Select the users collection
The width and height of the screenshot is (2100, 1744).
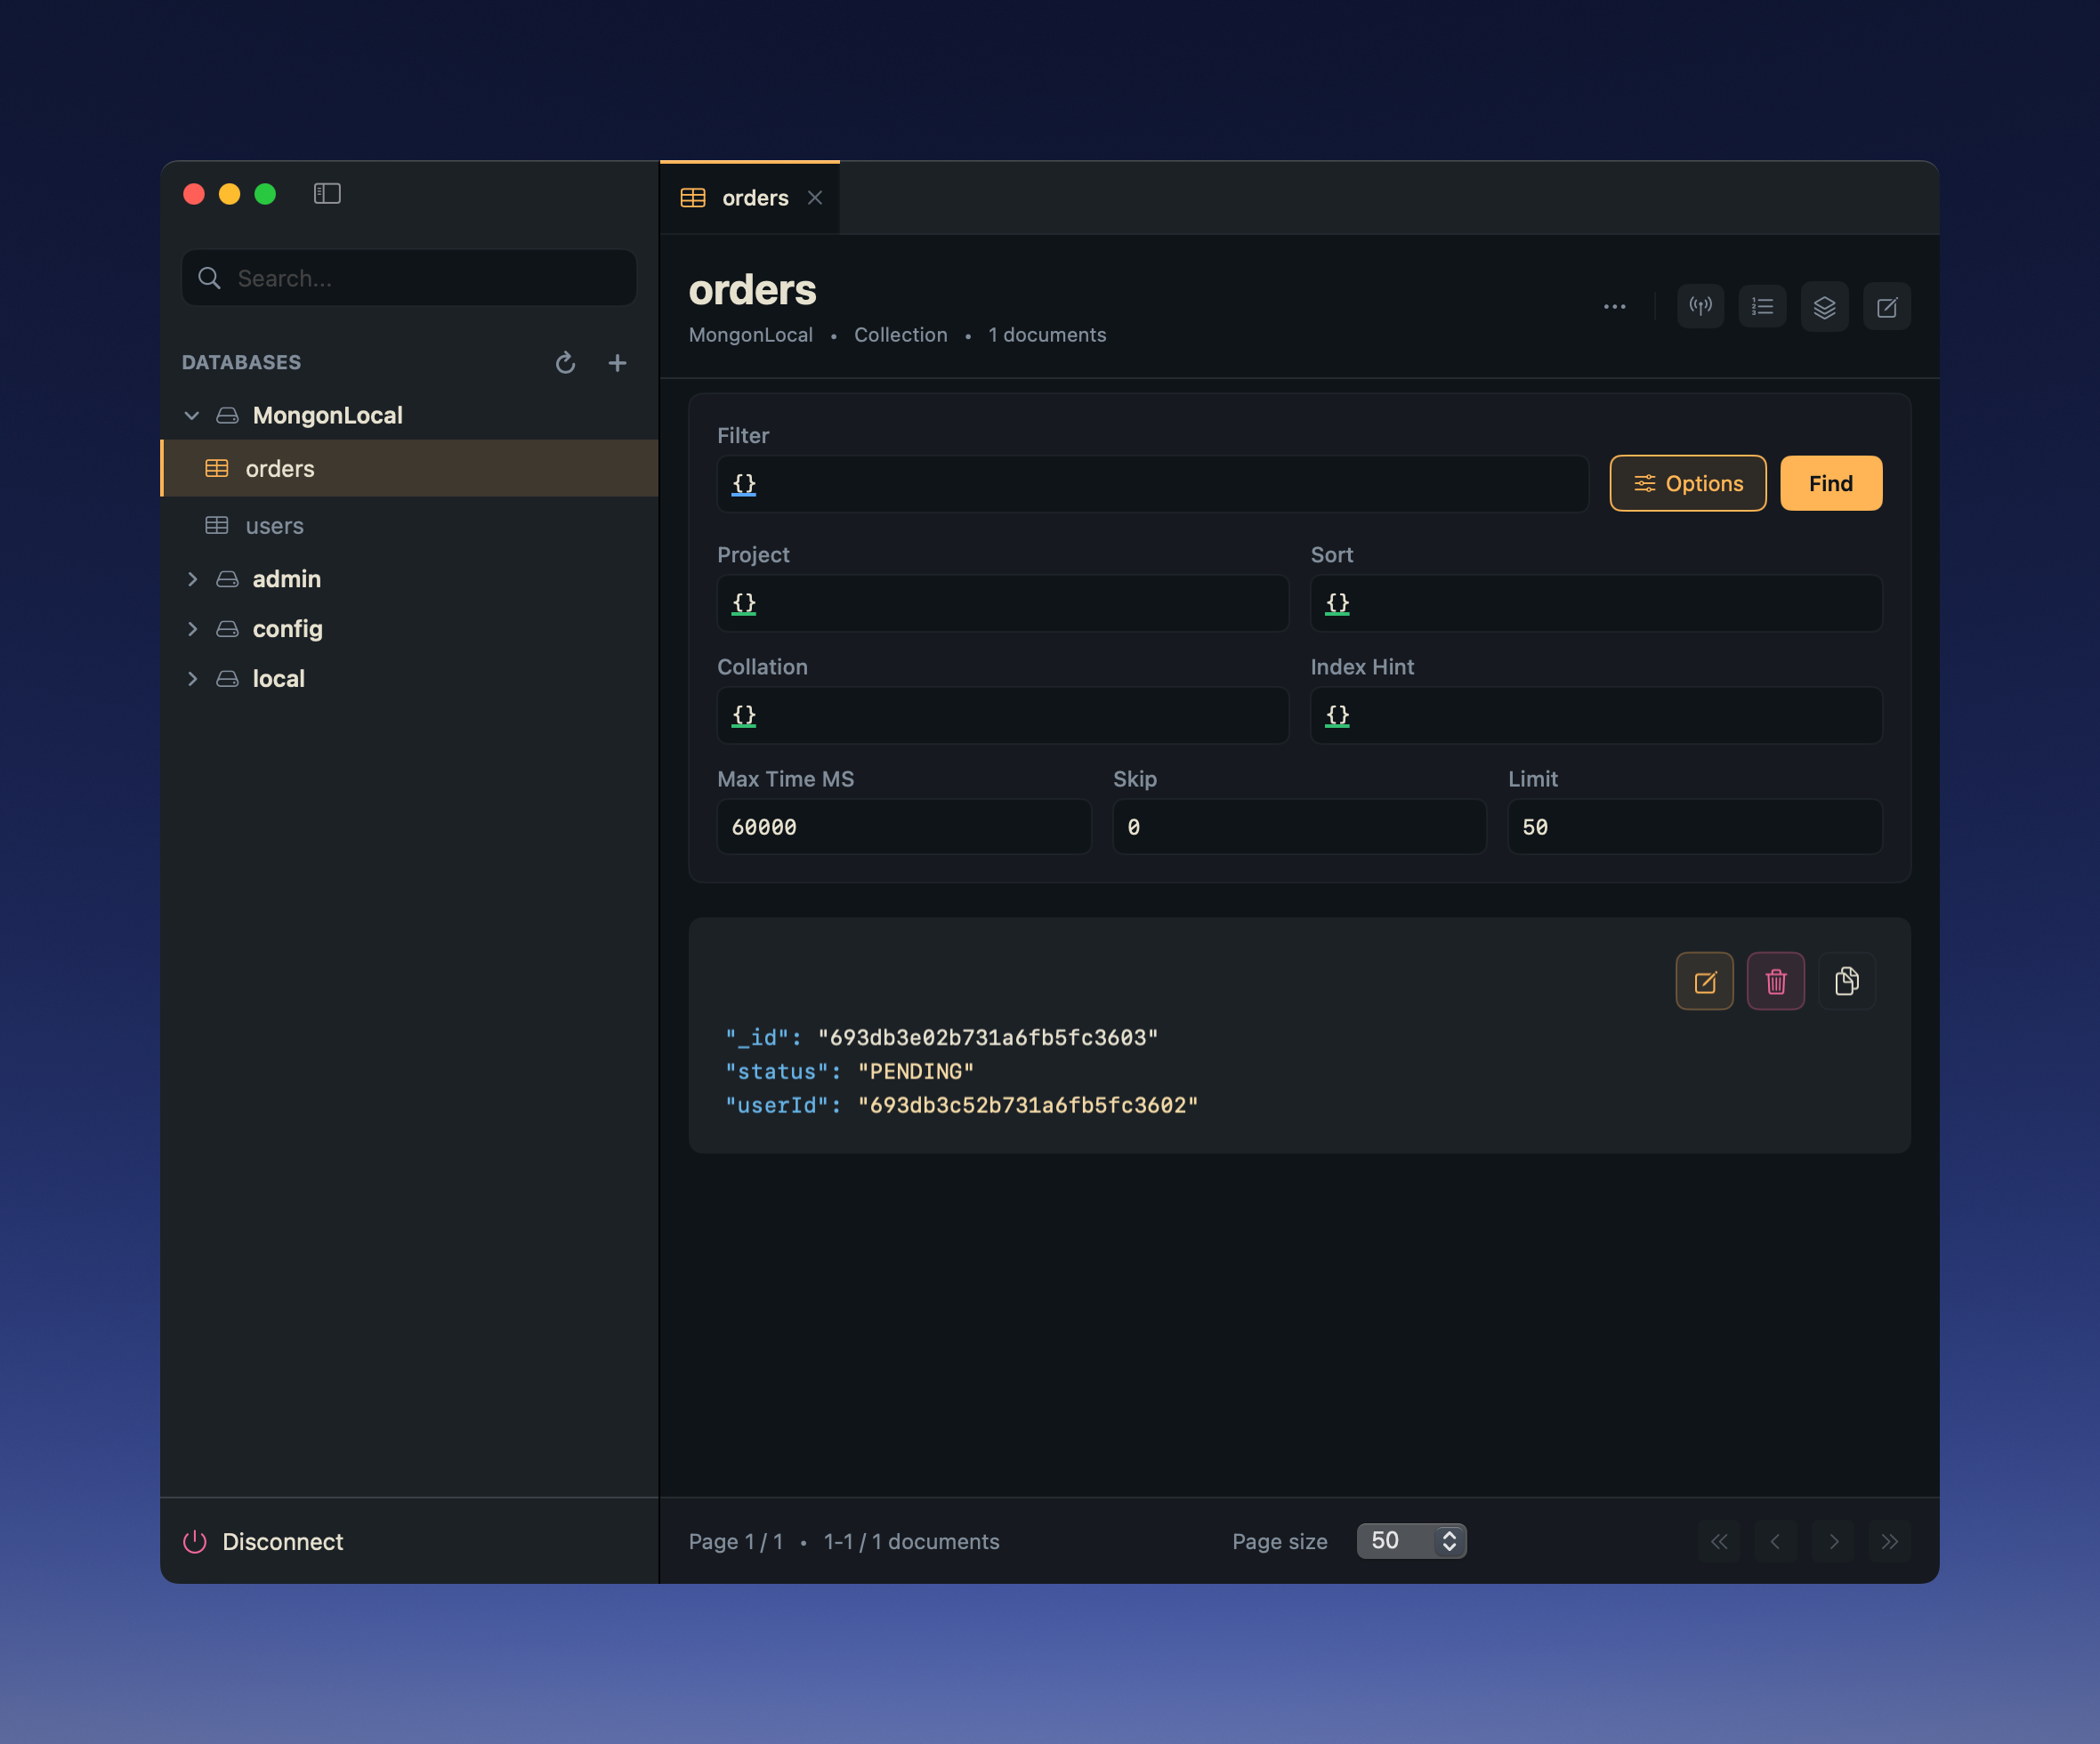pyautogui.click(x=274, y=526)
